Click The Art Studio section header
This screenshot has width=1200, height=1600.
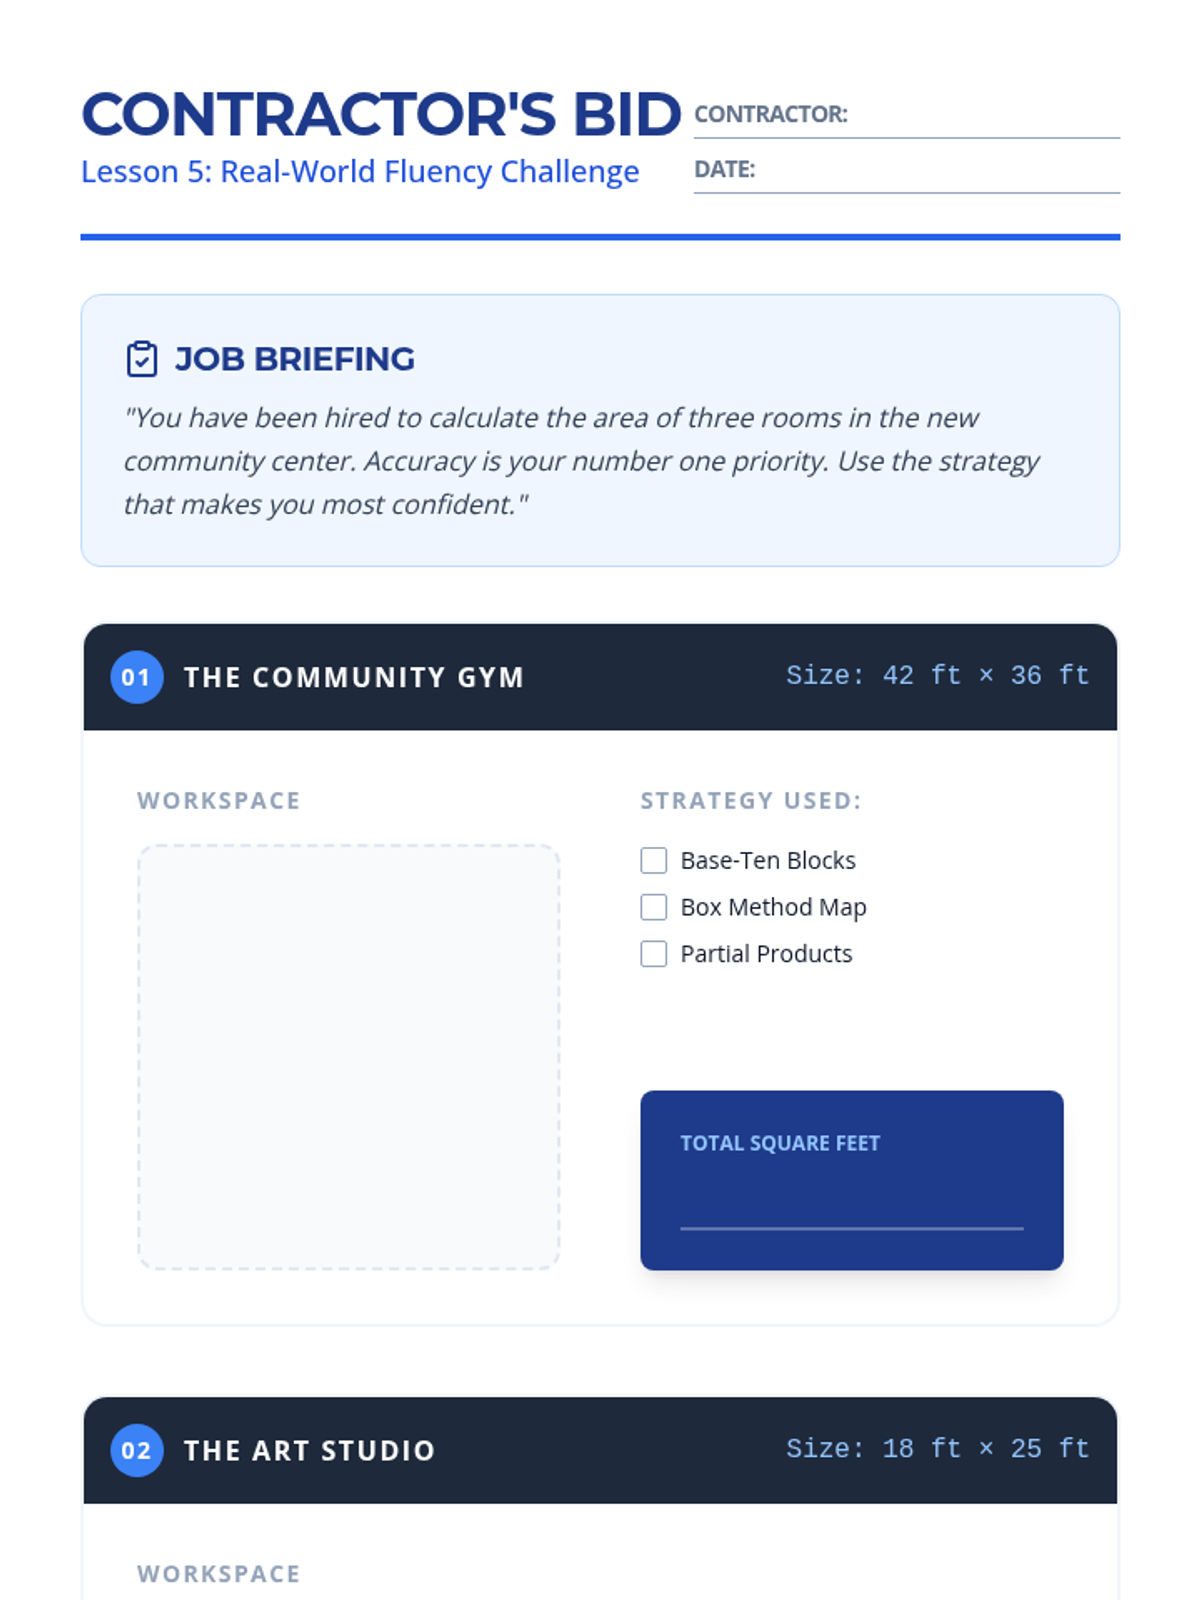click(600, 1450)
